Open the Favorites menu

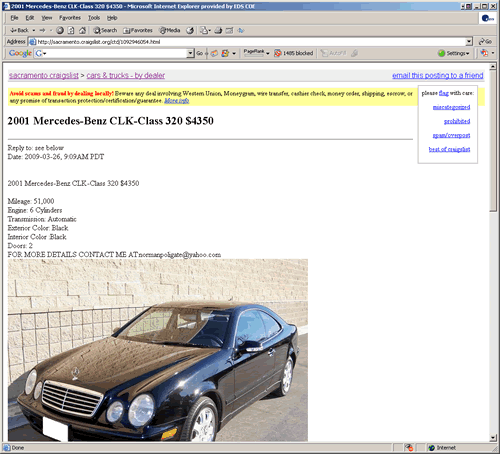pos(70,18)
